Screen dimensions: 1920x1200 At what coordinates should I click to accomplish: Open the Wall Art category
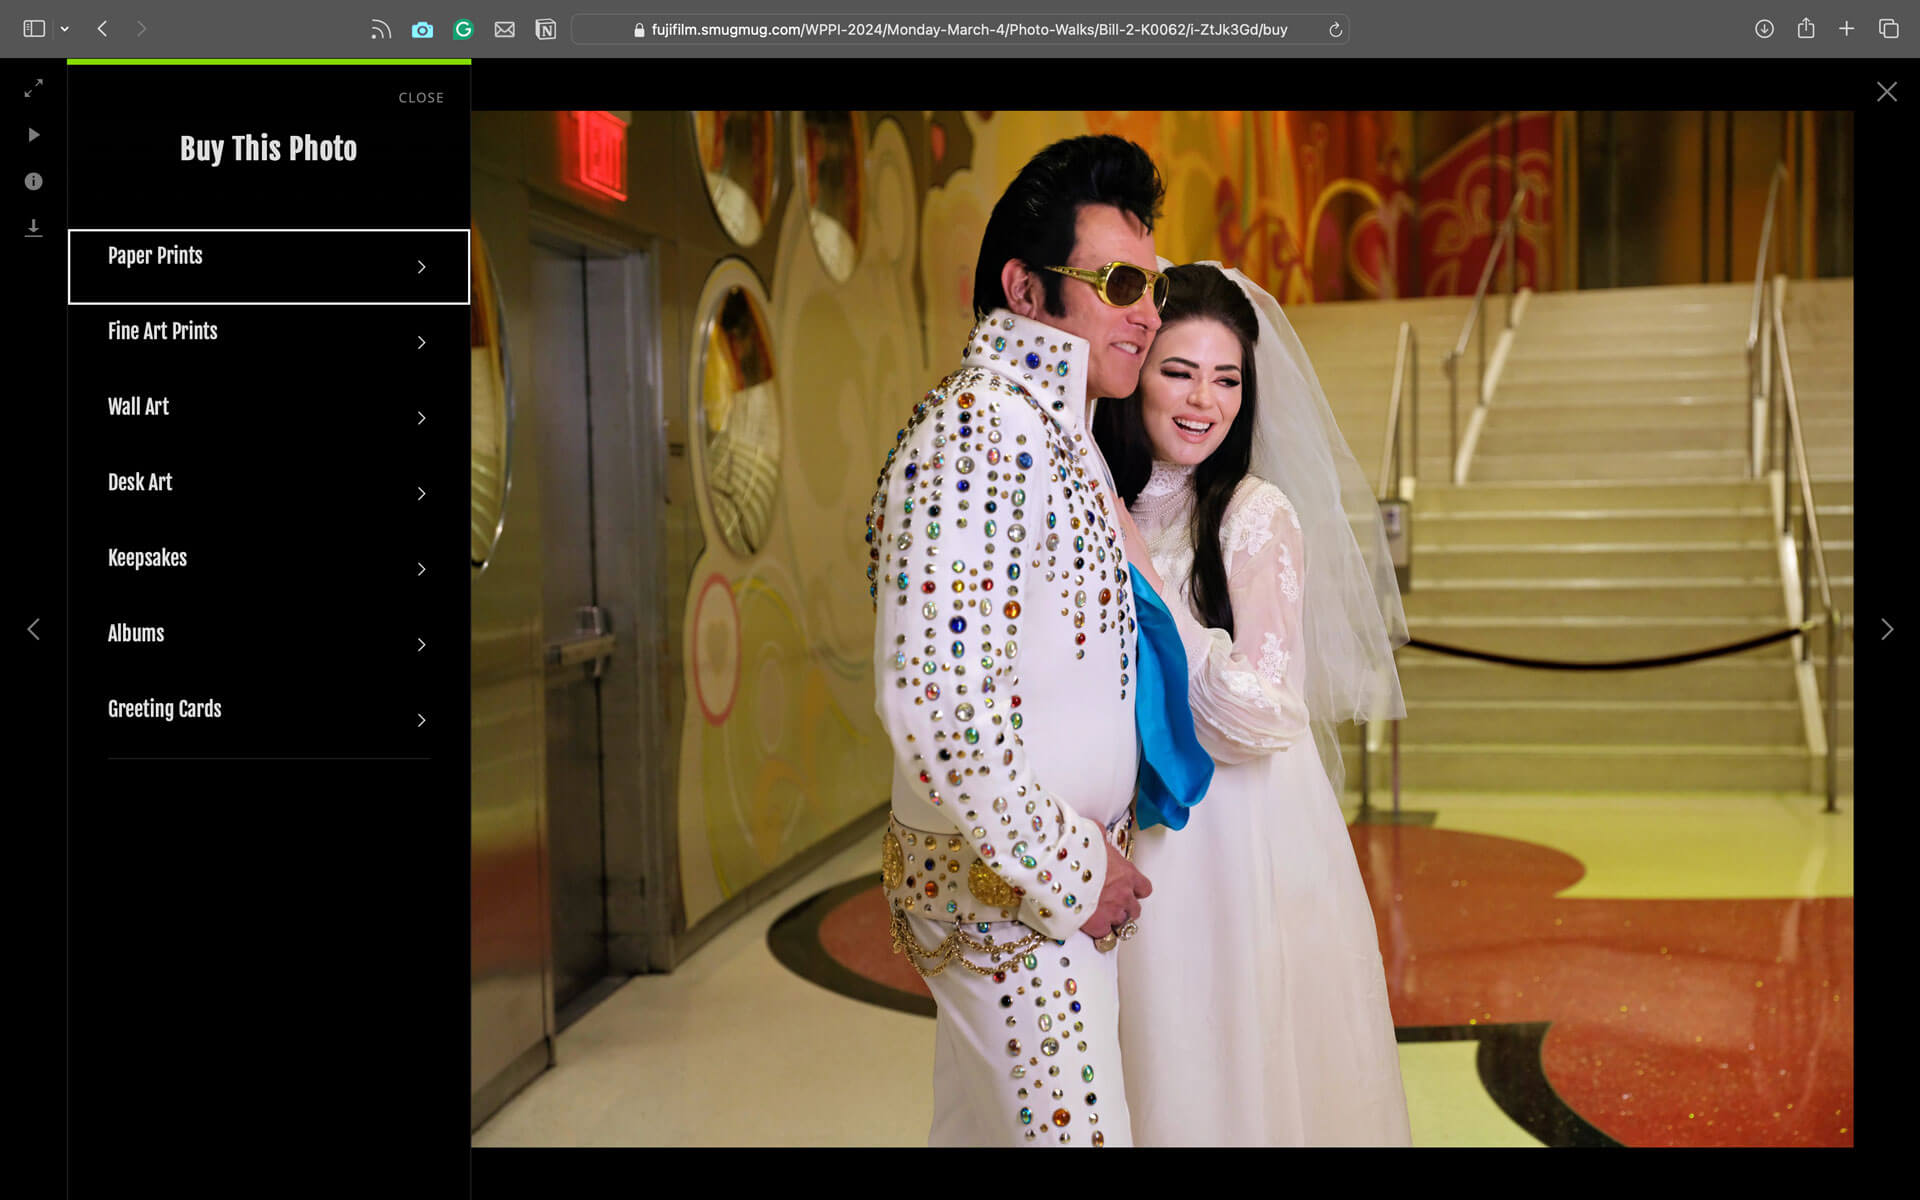click(x=268, y=417)
